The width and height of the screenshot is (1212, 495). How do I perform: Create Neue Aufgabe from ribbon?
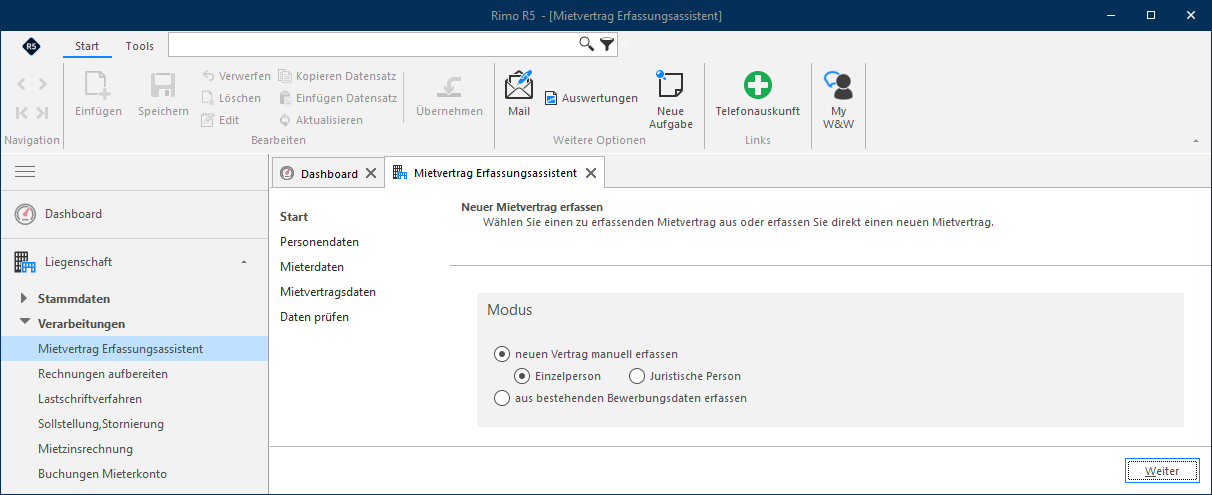click(671, 100)
